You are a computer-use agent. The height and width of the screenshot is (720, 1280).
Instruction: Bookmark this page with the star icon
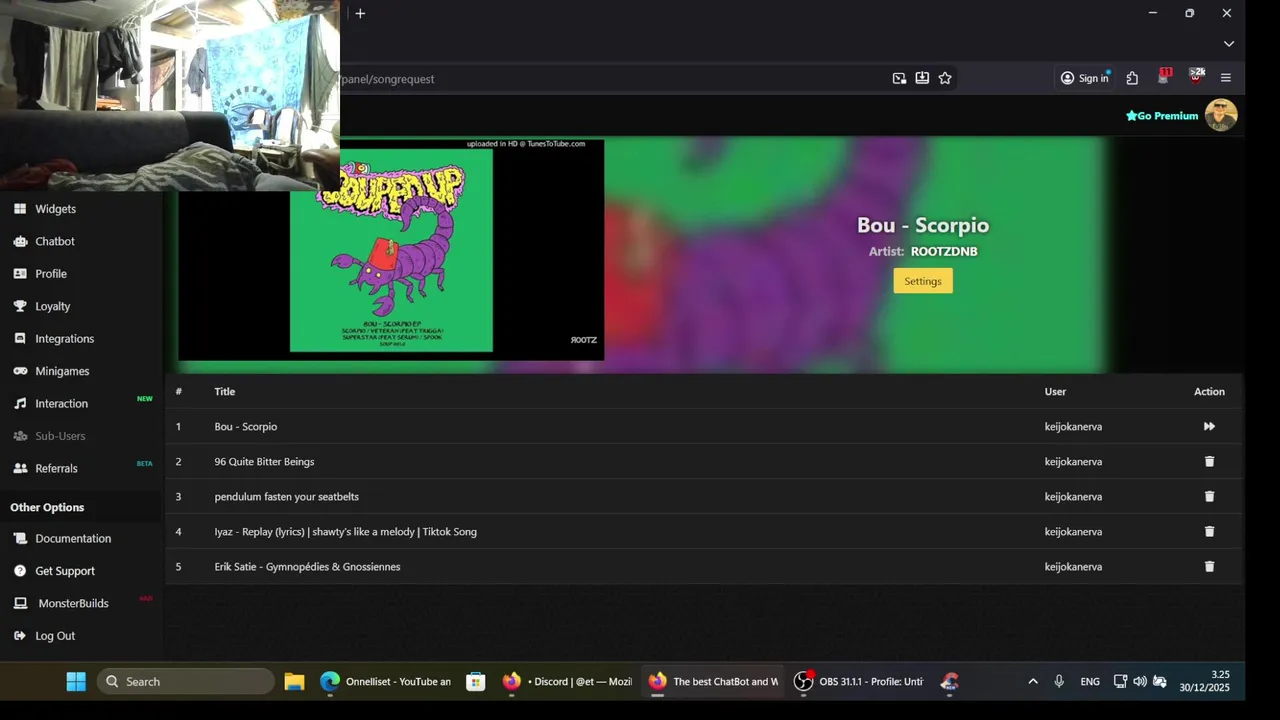[945, 78]
